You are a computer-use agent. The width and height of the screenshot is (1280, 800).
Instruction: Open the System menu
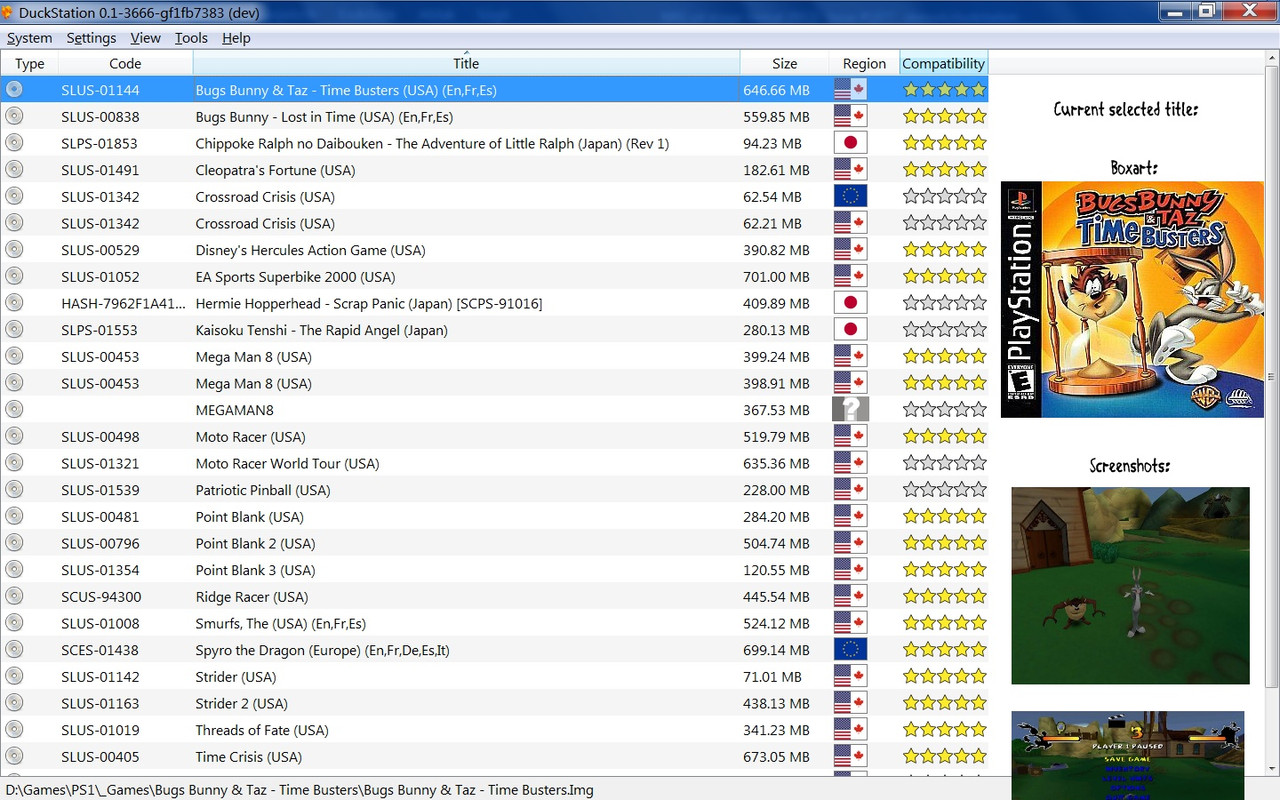(x=29, y=38)
